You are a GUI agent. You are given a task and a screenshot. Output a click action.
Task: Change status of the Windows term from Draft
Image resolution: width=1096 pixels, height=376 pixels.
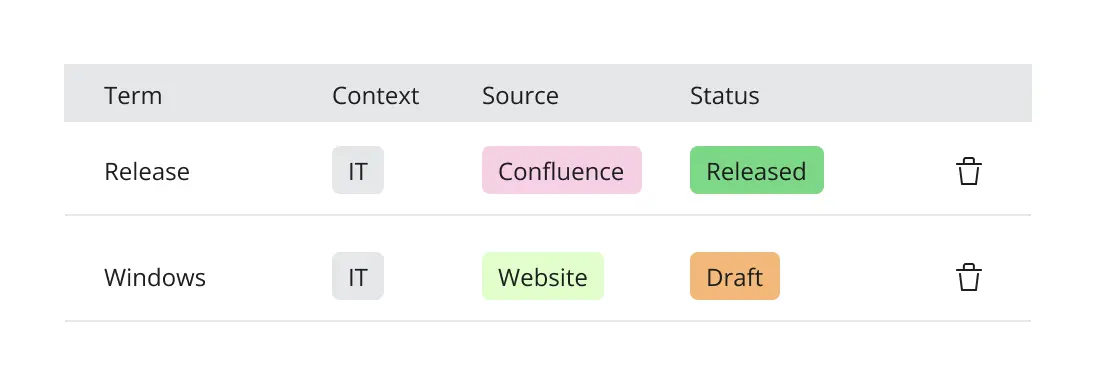click(735, 276)
